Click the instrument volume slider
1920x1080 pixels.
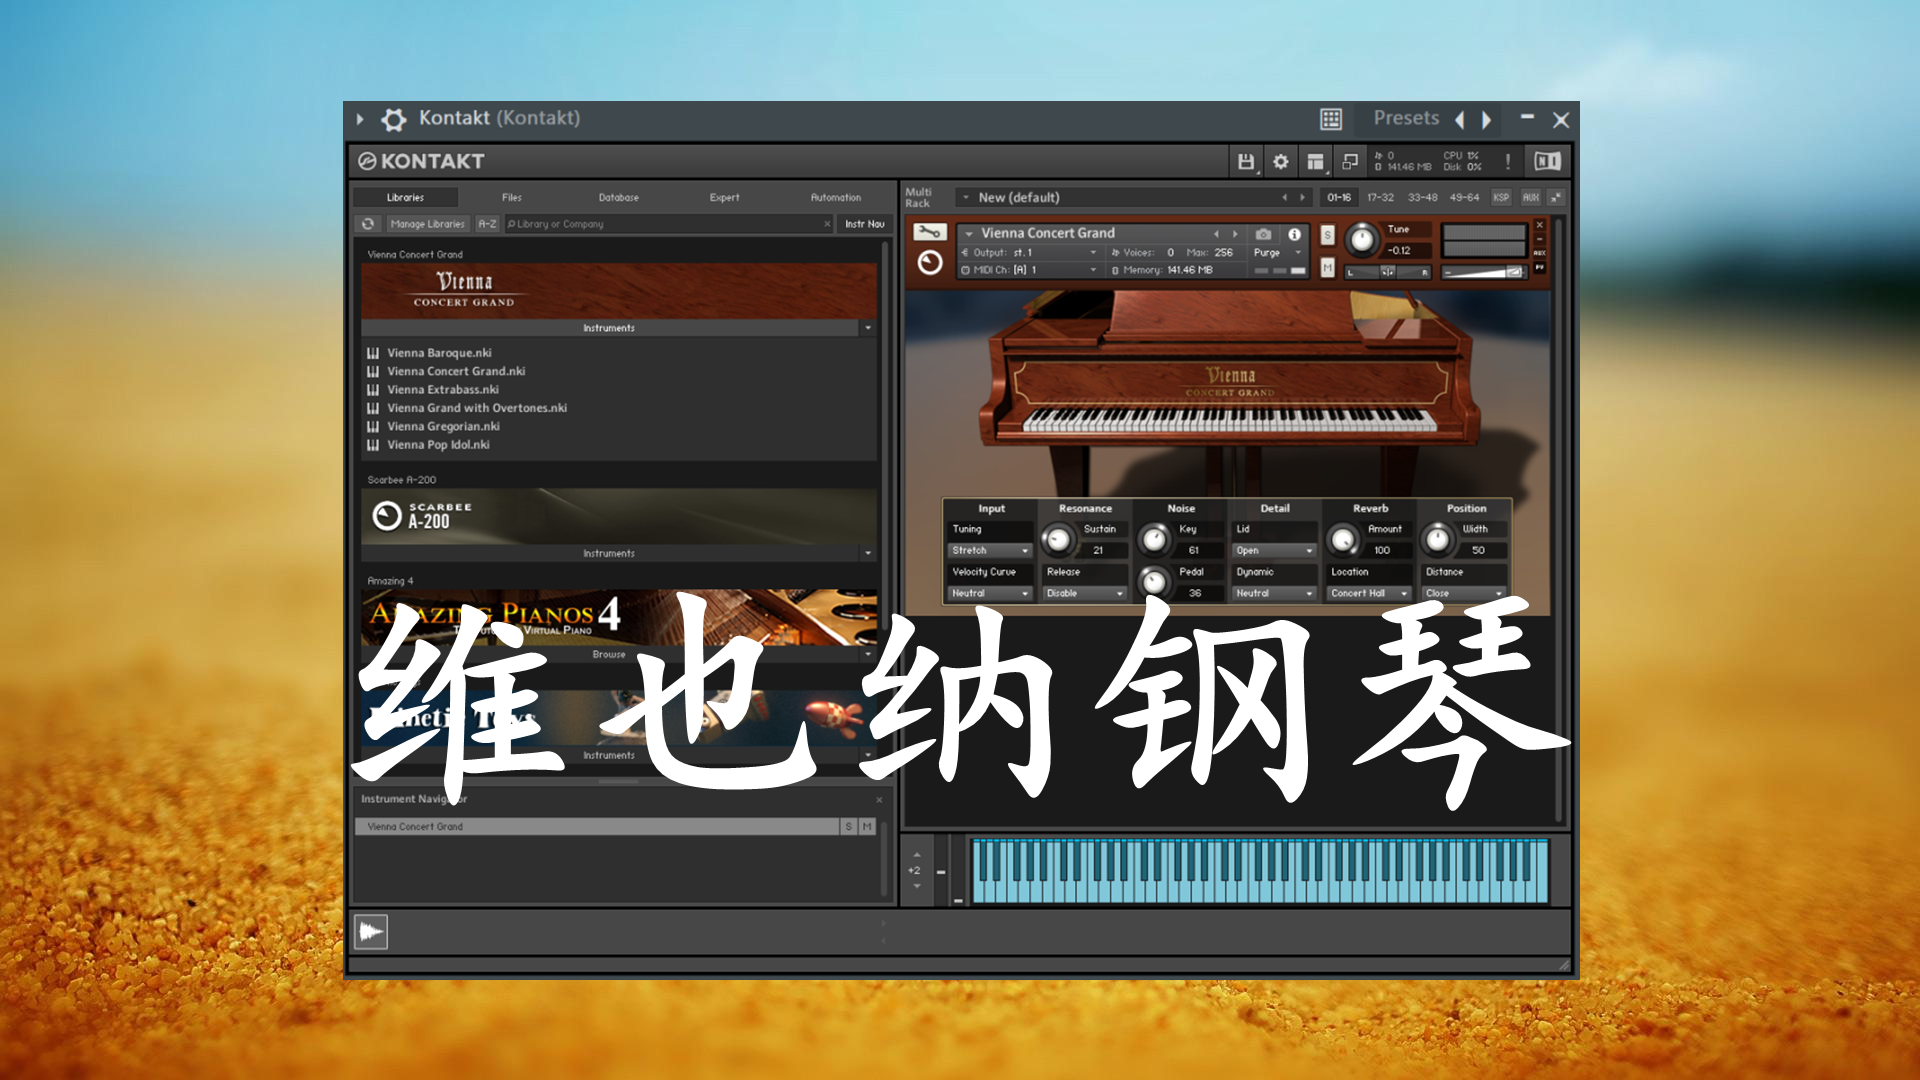1484,272
